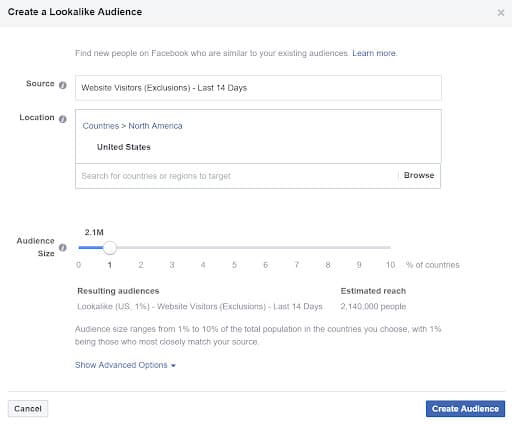Screen dimensions: 512x425
Task: Open the Browse locations dropdown
Action: 419,175
